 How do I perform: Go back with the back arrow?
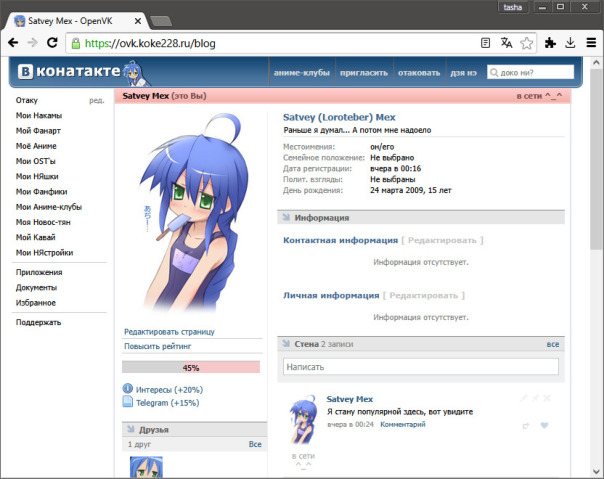click(13, 42)
